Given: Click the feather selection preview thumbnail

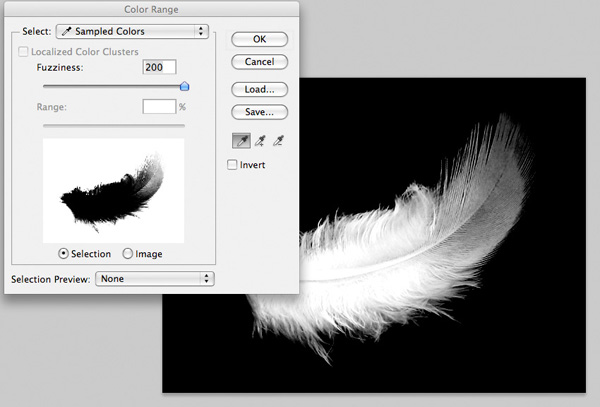Looking at the screenshot, I should tap(113, 190).
